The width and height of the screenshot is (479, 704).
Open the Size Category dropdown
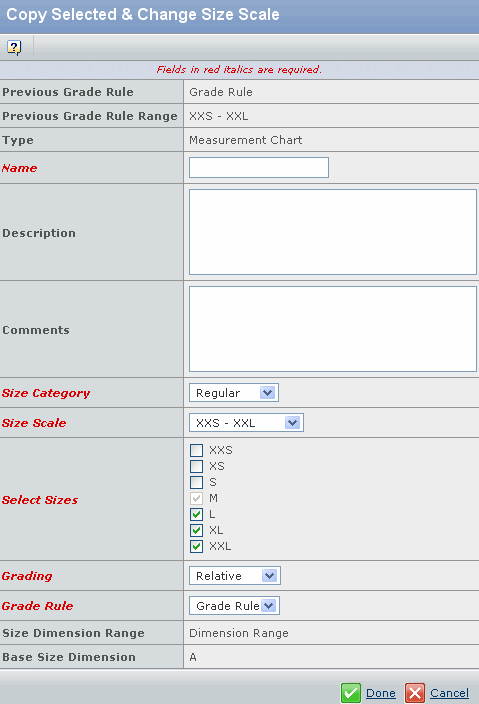coord(234,393)
